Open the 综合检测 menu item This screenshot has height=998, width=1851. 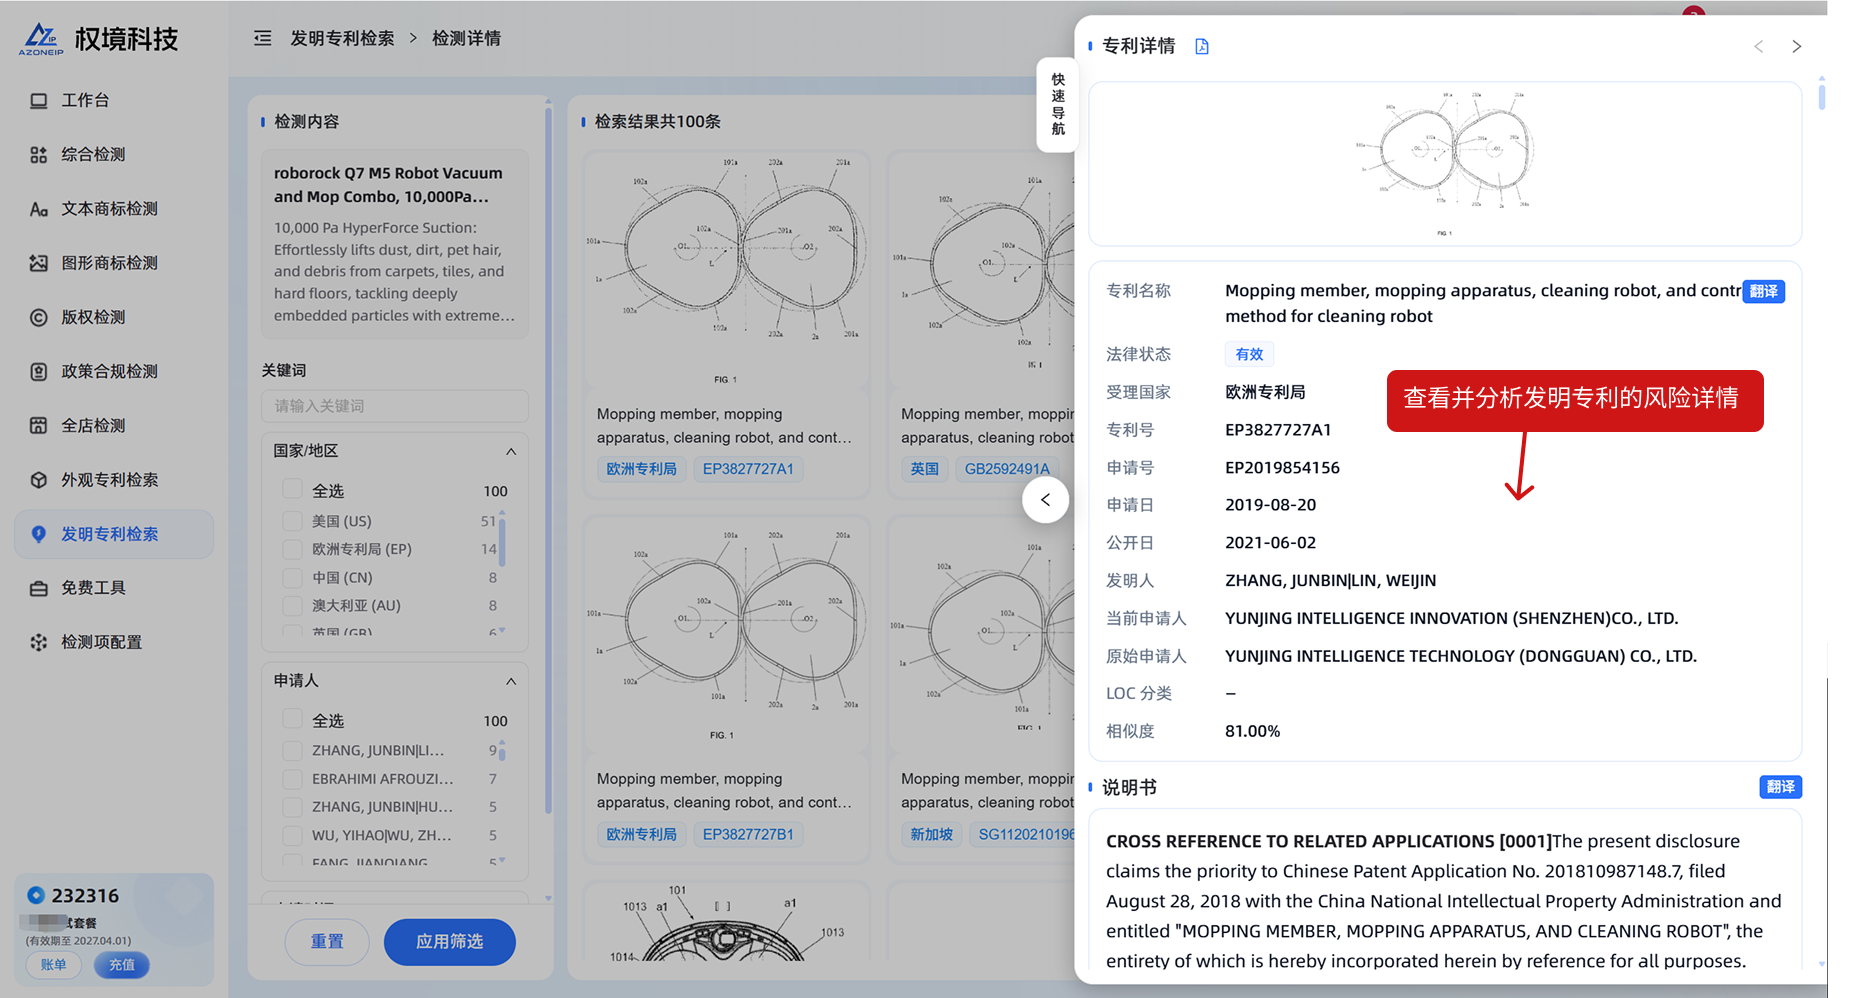click(114, 155)
